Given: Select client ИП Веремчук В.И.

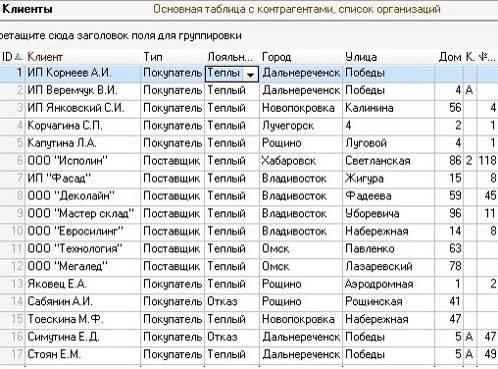Looking at the screenshot, I should pos(72,90).
